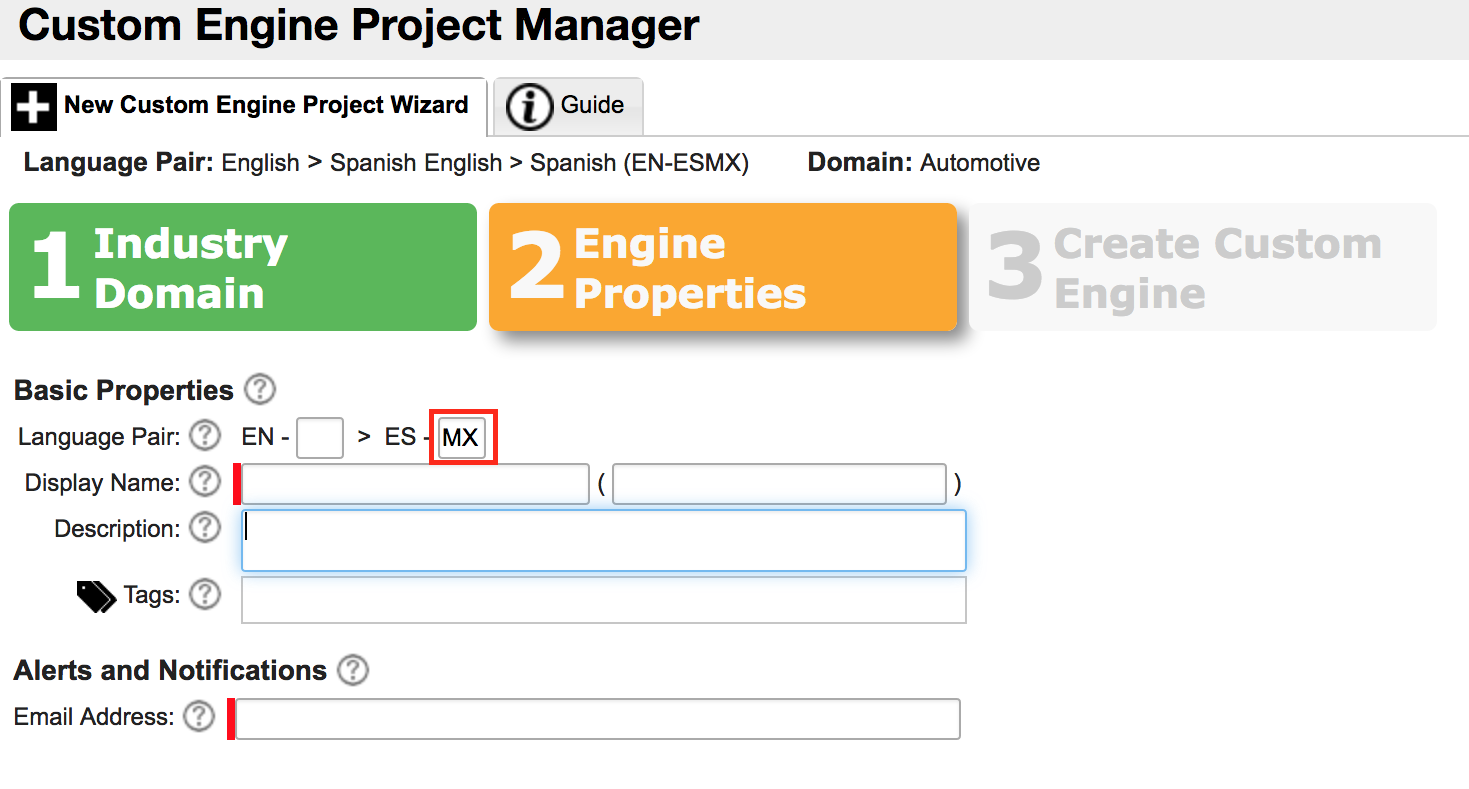Select step 2 Engine Properties
1469x789 pixels.
[x=722, y=267]
